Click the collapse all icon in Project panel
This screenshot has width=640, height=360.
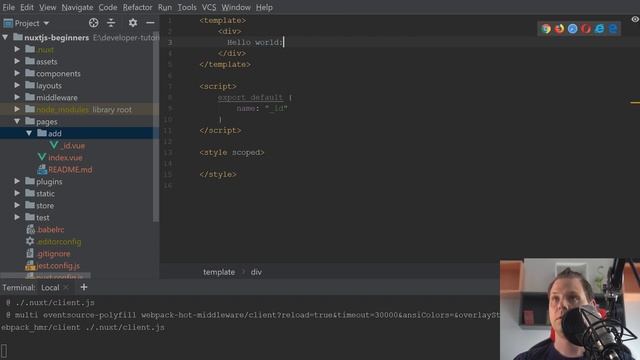click(111, 23)
